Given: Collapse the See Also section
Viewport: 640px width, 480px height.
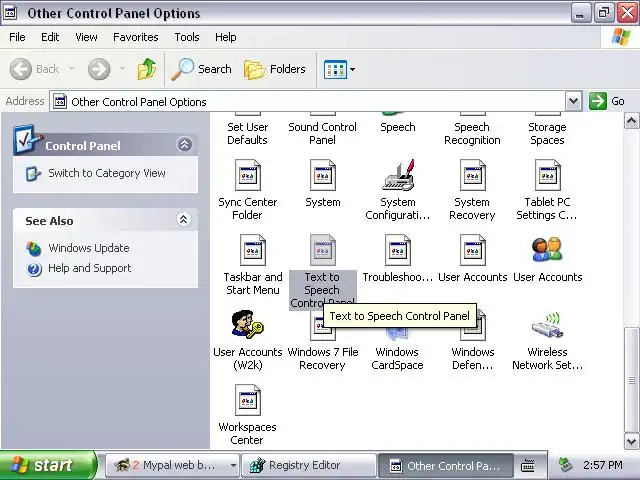Looking at the screenshot, I should click(x=184, y=220).
